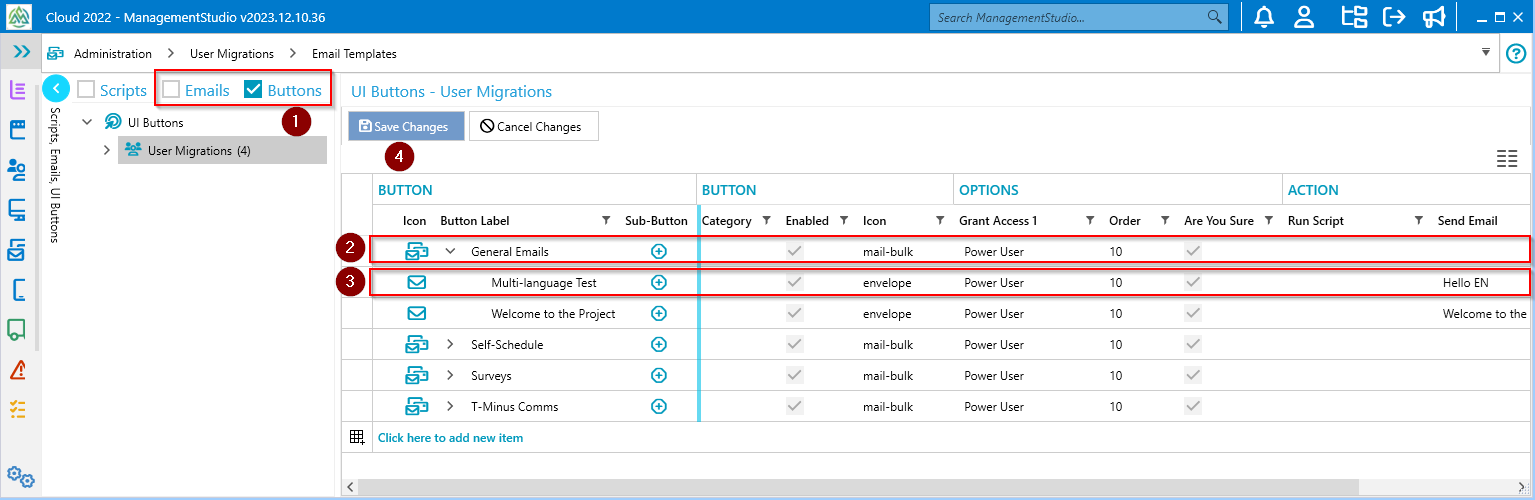Click the column chooser icon above grid
Screen dimensions: 1535x500
click(1507, 158)
